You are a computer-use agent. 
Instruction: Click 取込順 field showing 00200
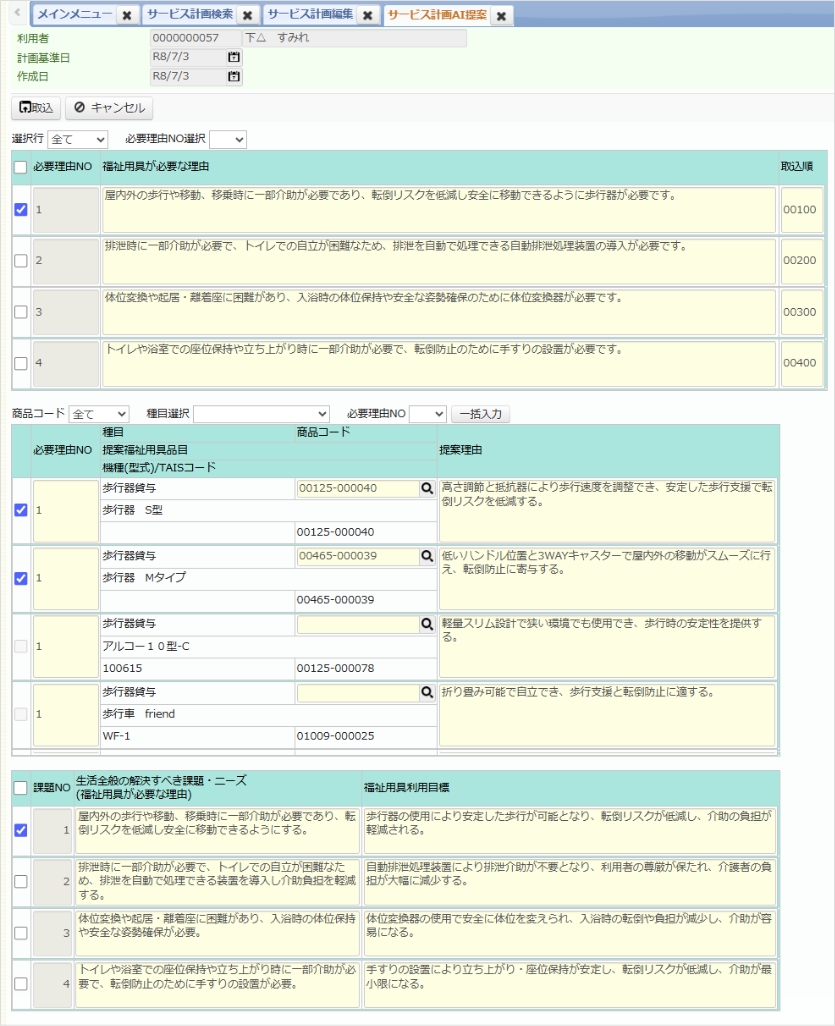tap(802, 261)
